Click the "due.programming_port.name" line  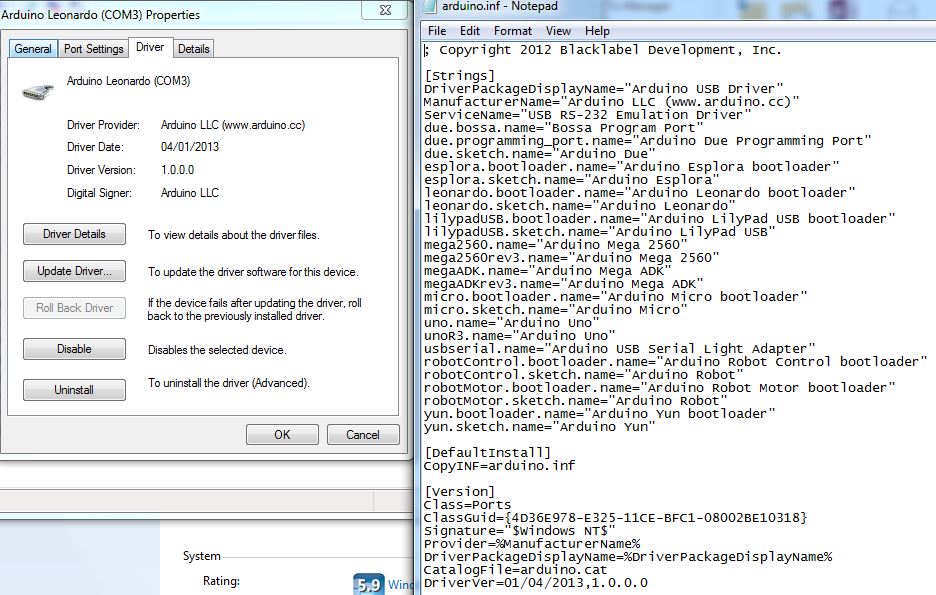click(x=648, y=141)
